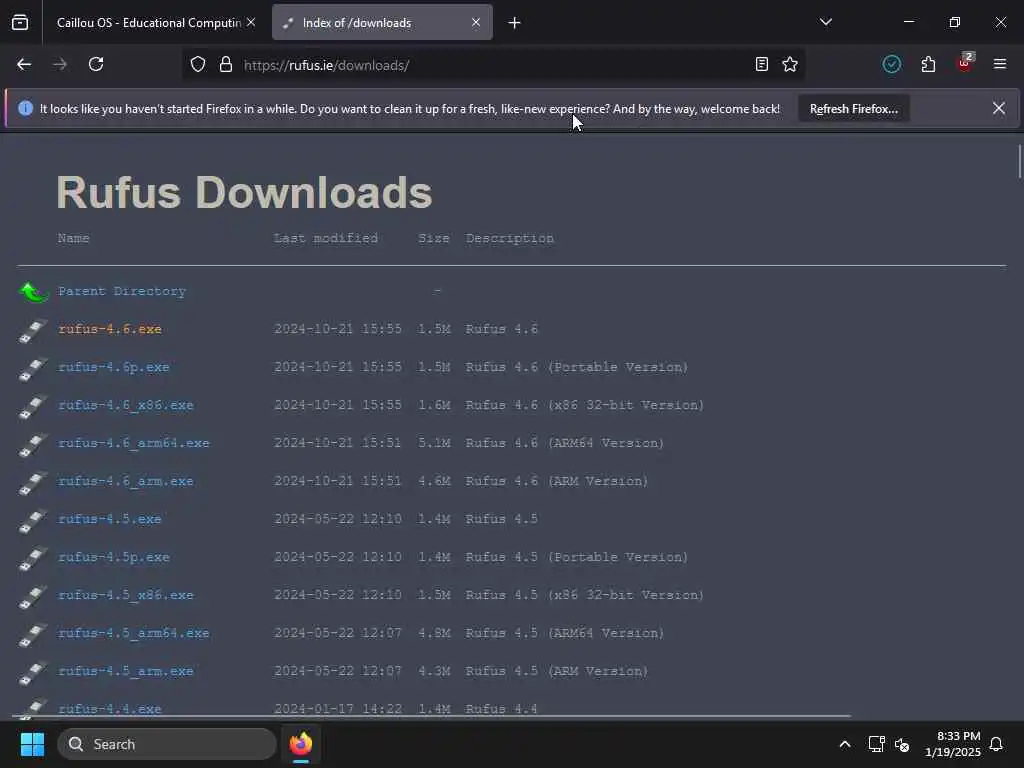Sort listing by Description header
The height and width of the screenshot is (768, 1024).
(510, 238)
